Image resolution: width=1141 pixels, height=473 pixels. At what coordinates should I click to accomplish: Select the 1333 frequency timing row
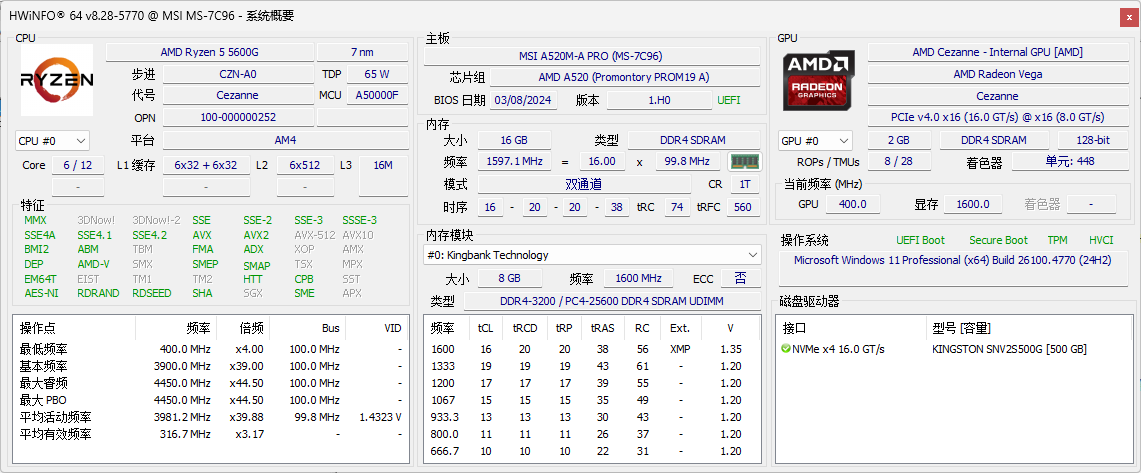tap(591, 366)
